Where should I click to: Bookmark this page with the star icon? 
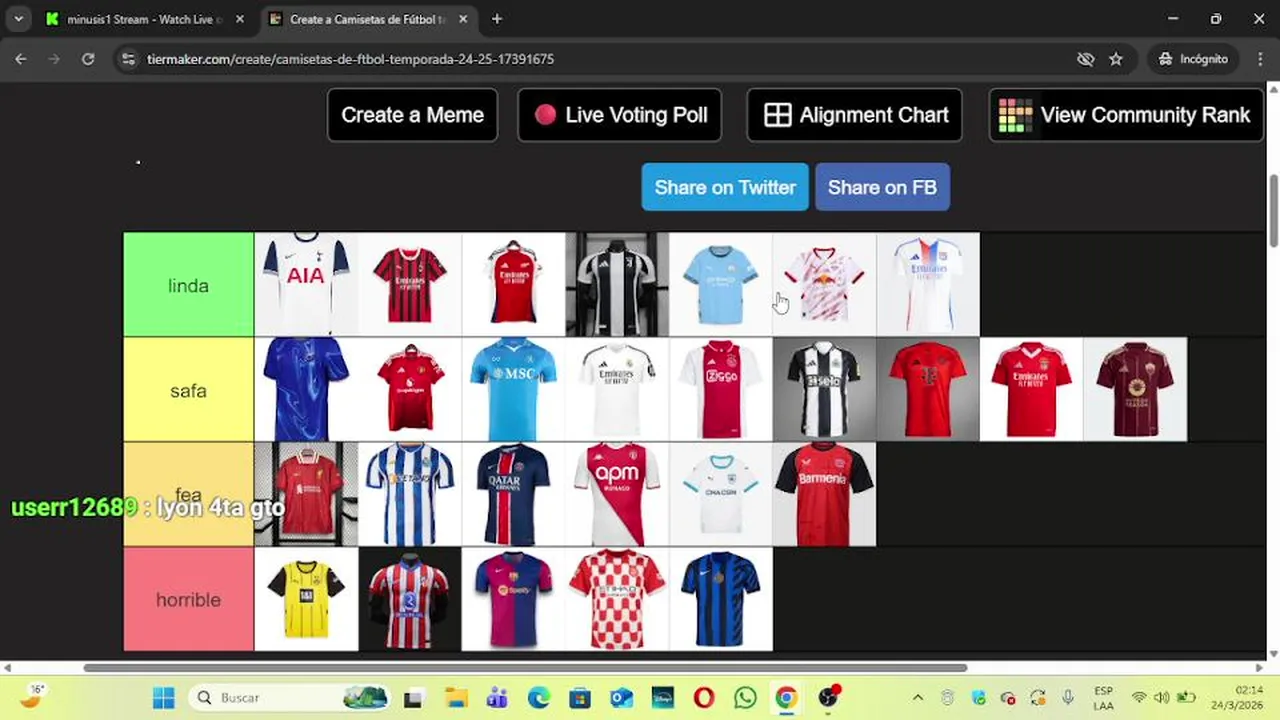point(1116,59)
